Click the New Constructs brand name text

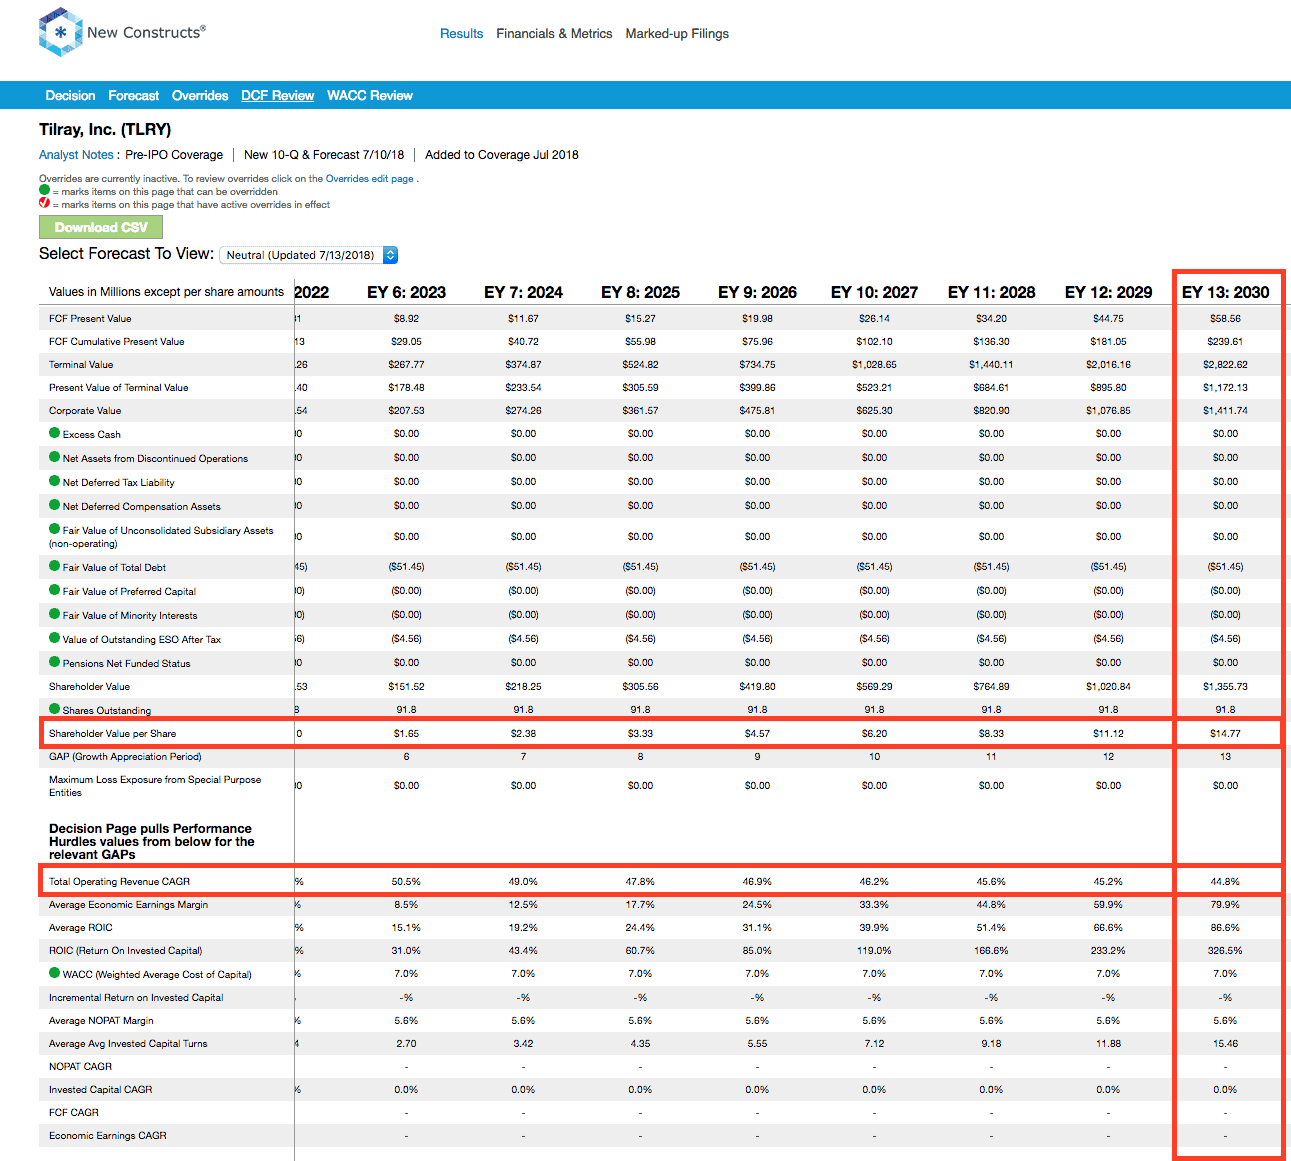click(x=146, y=32)
